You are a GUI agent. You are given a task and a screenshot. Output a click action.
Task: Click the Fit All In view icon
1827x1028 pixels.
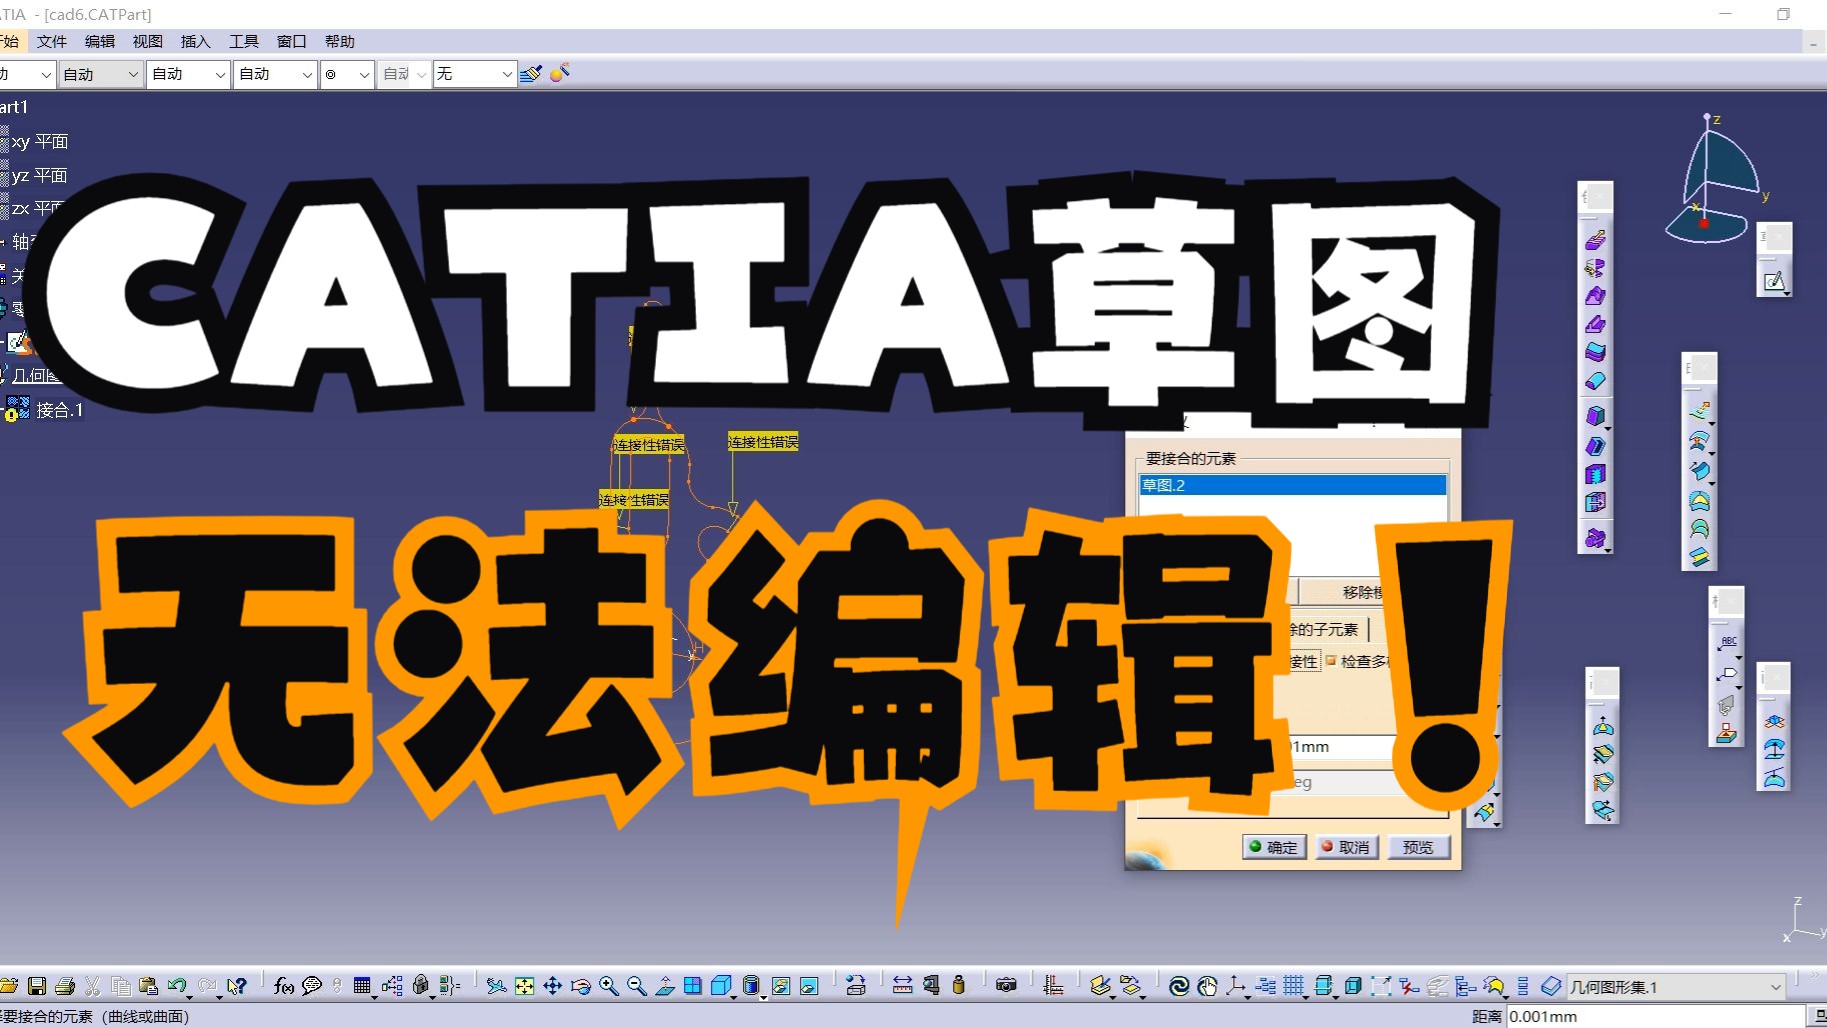[524, 986]
